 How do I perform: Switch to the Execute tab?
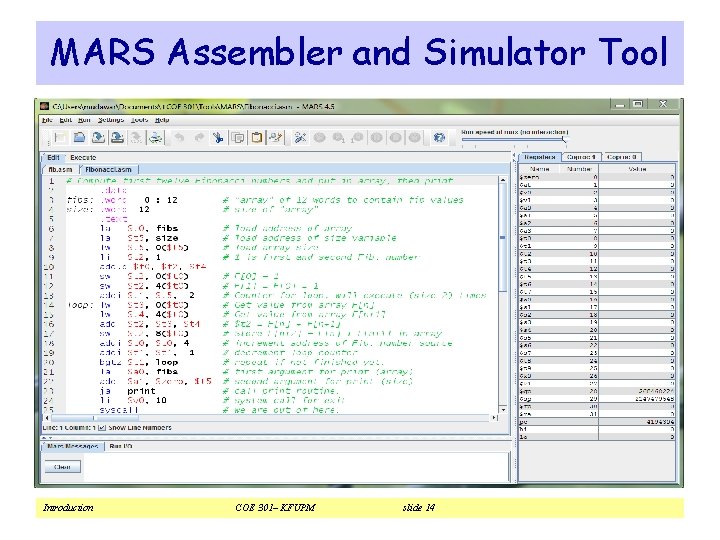83,158
